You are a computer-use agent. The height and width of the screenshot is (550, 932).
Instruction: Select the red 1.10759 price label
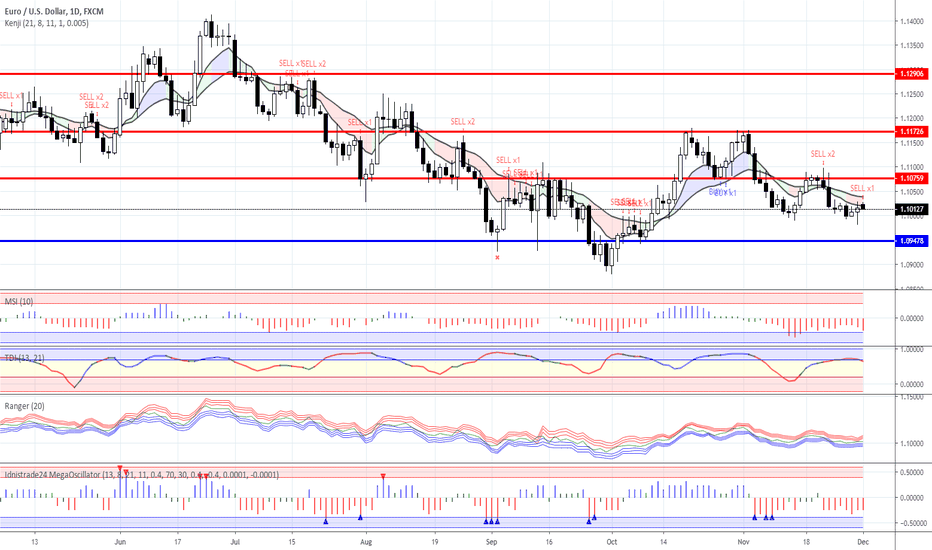pyautogui.click(x=911, y=179)
